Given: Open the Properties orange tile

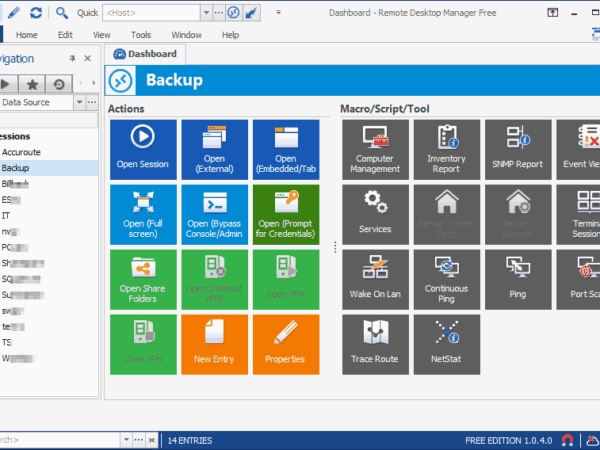Looking at the screenshot, I should [x=286, y=344].
